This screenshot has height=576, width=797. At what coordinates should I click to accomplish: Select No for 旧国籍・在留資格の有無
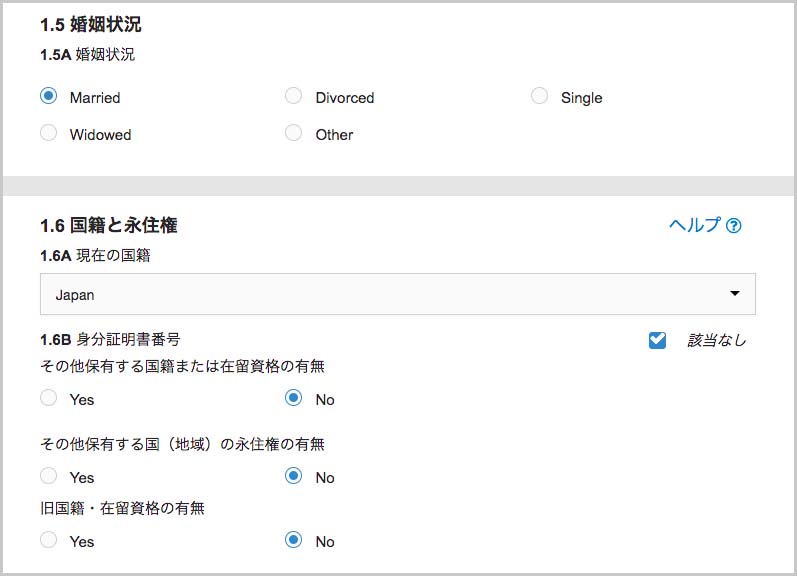click(x=293, y=539)
